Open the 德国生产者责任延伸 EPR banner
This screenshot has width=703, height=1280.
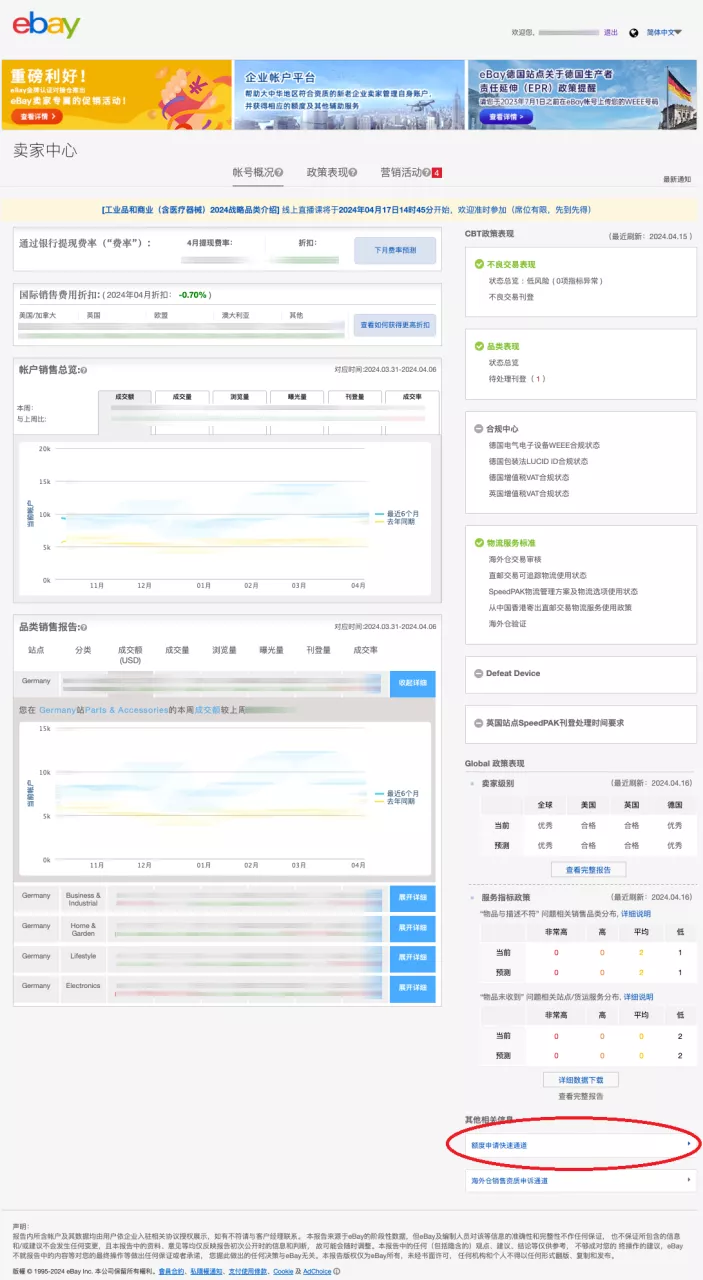click(x=583, y=94)
